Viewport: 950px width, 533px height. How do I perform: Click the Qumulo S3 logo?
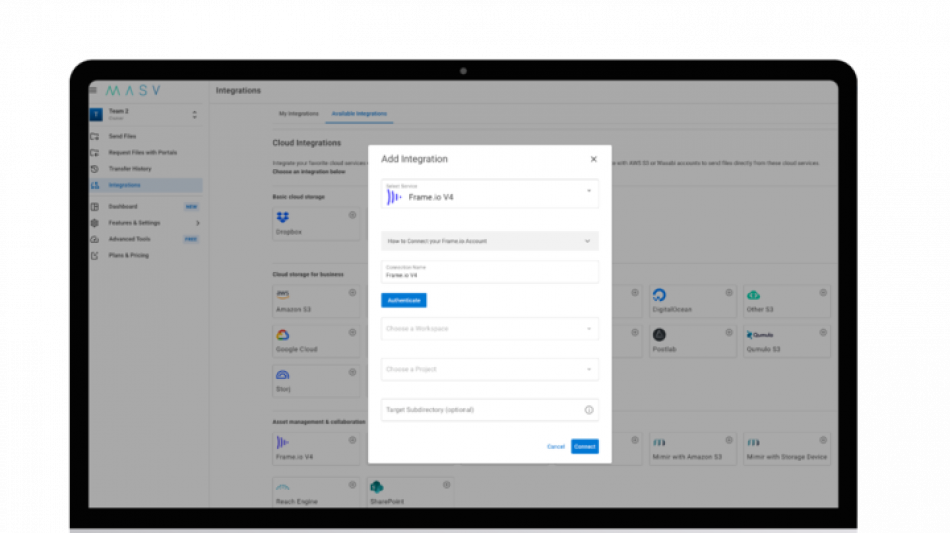[760, 335]
